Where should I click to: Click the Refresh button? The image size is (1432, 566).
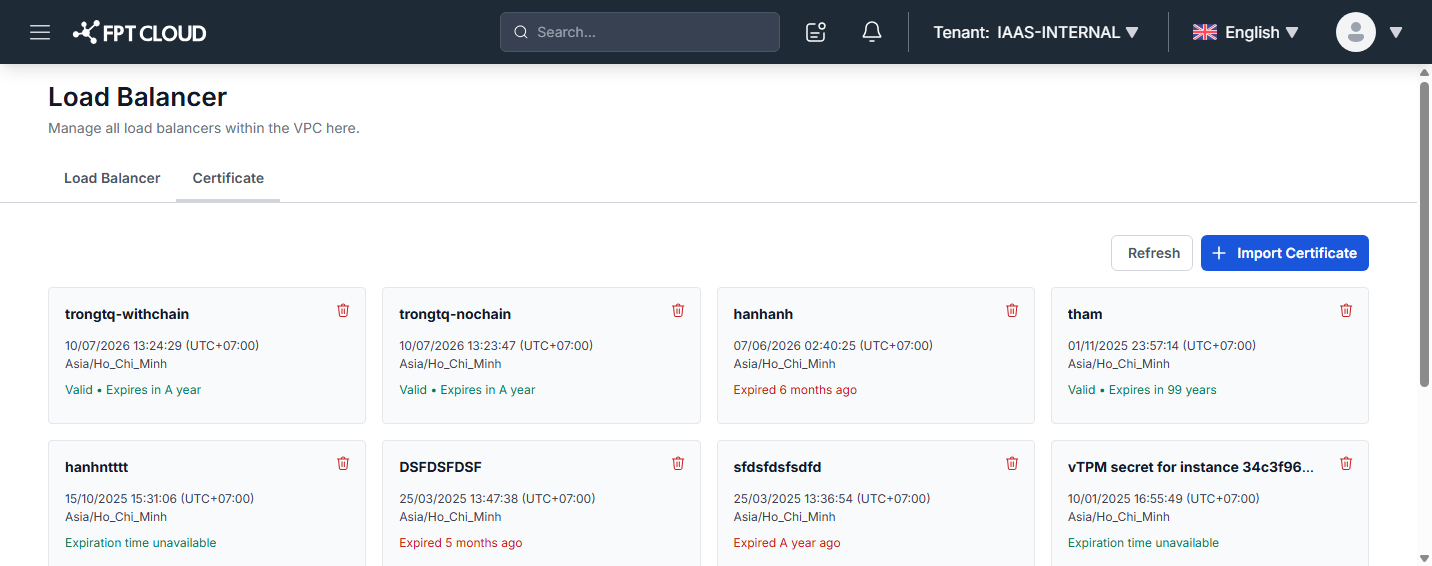pyautogui.click(x=1153, y=253)
